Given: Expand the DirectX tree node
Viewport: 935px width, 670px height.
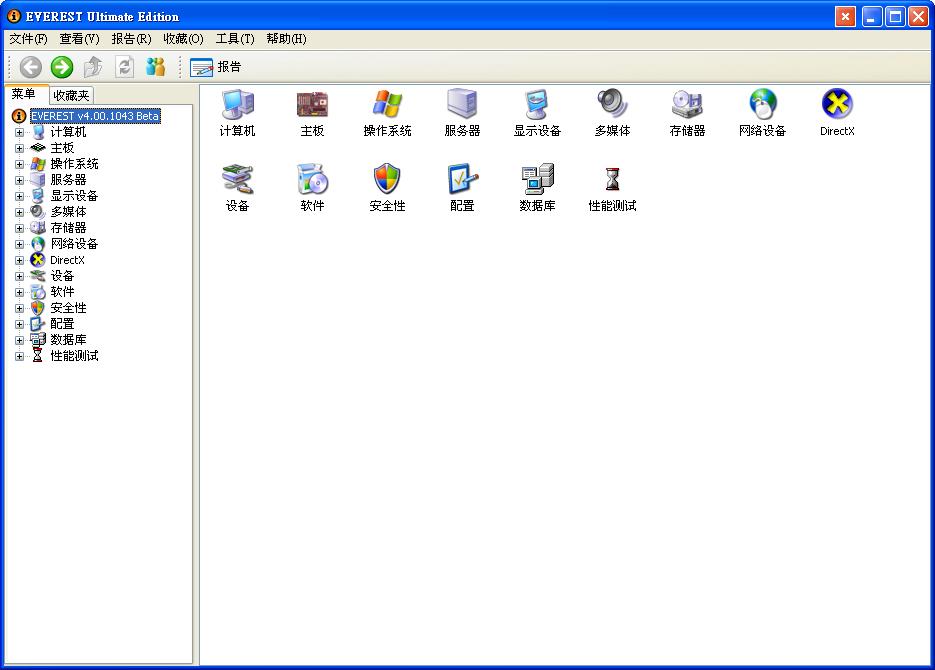Looking at the screenshot, I should point(19,260).
